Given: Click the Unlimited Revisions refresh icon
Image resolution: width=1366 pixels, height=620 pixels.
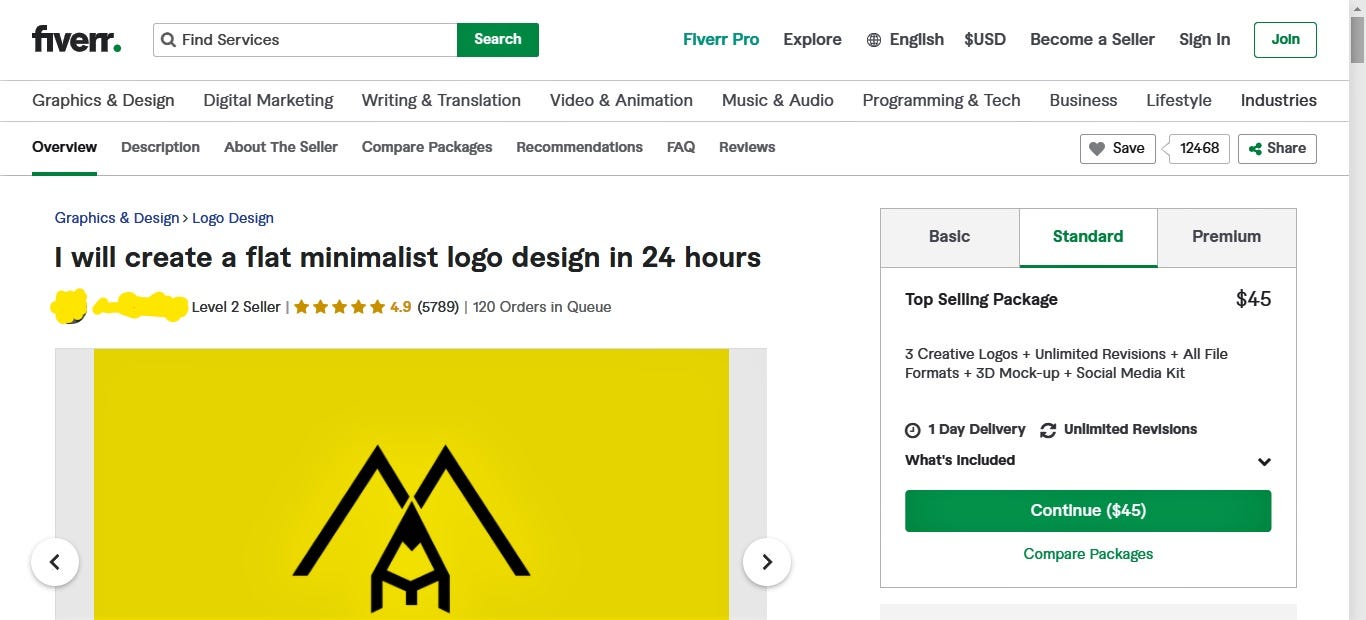Looking at the screenshot, I should coord(1047,429).
